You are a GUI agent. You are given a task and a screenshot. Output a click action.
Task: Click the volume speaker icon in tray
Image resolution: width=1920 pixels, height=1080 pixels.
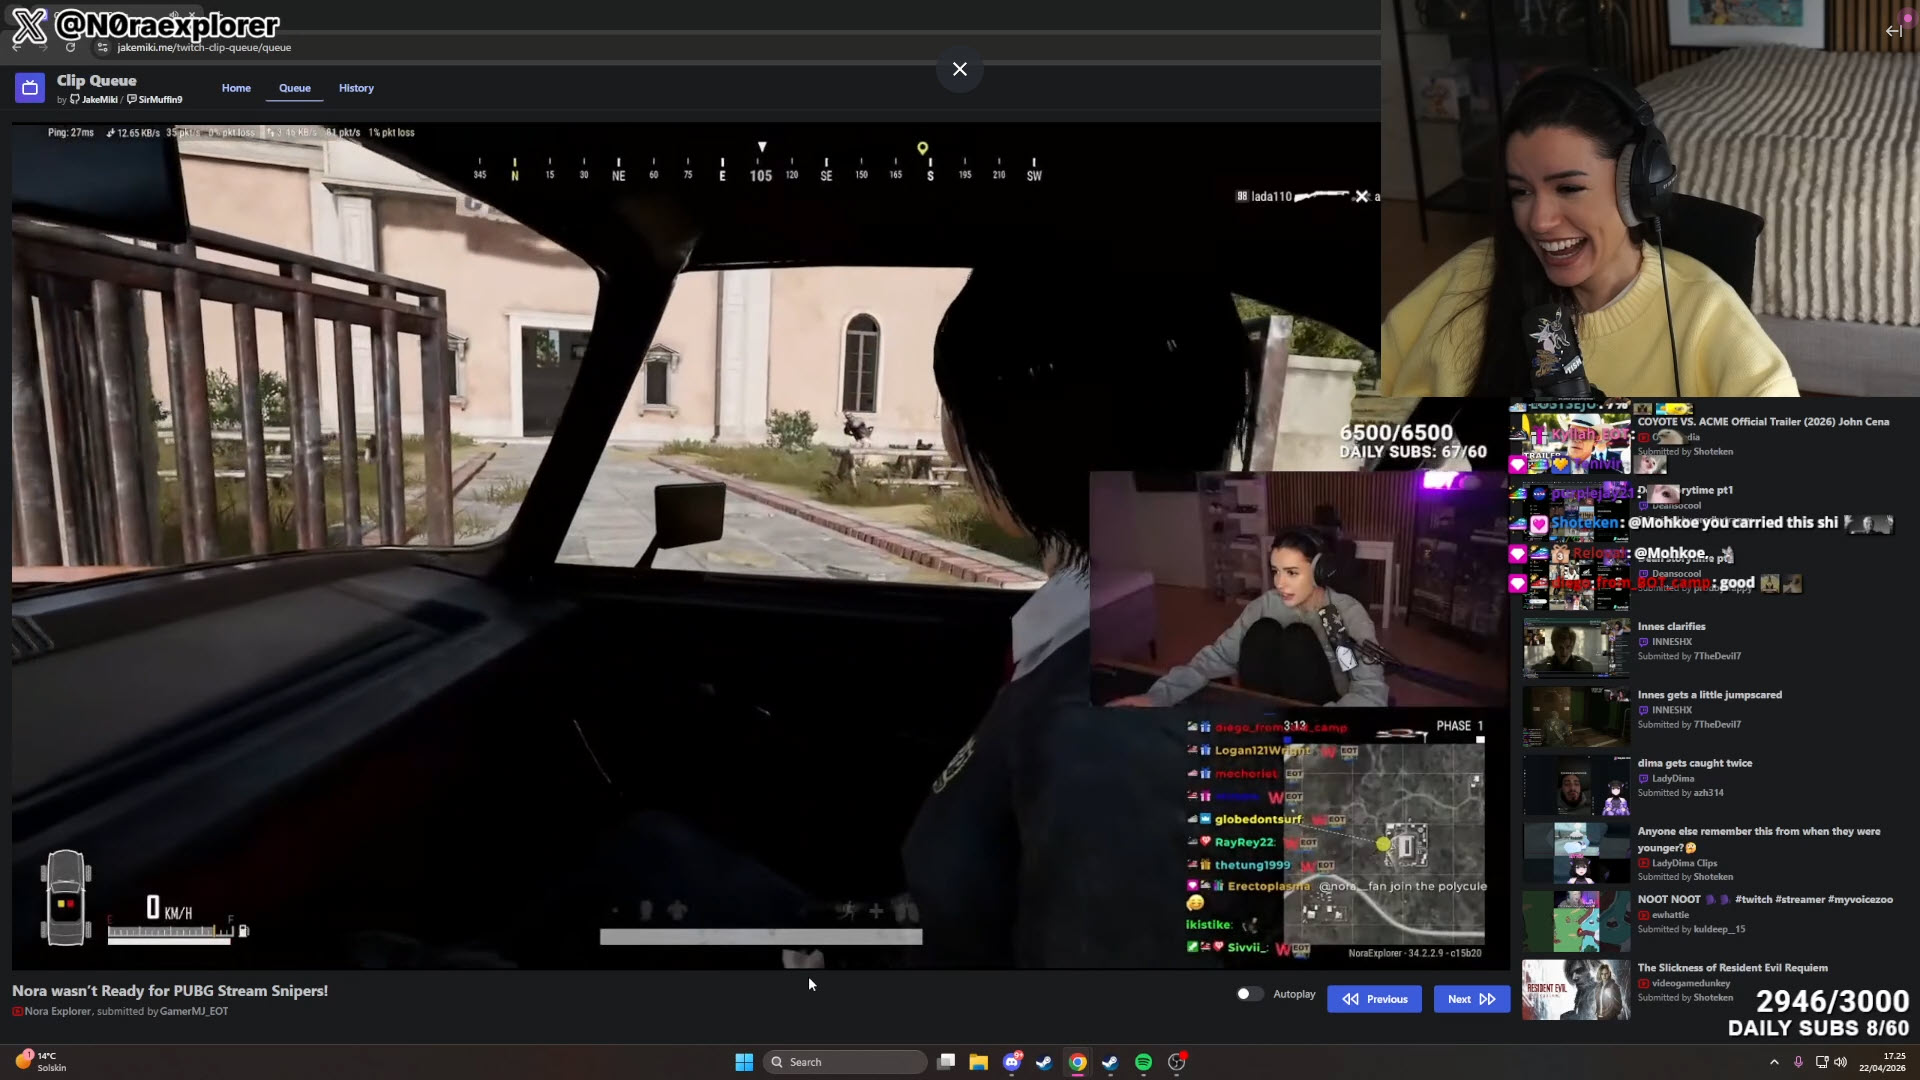(1841, 1062)
